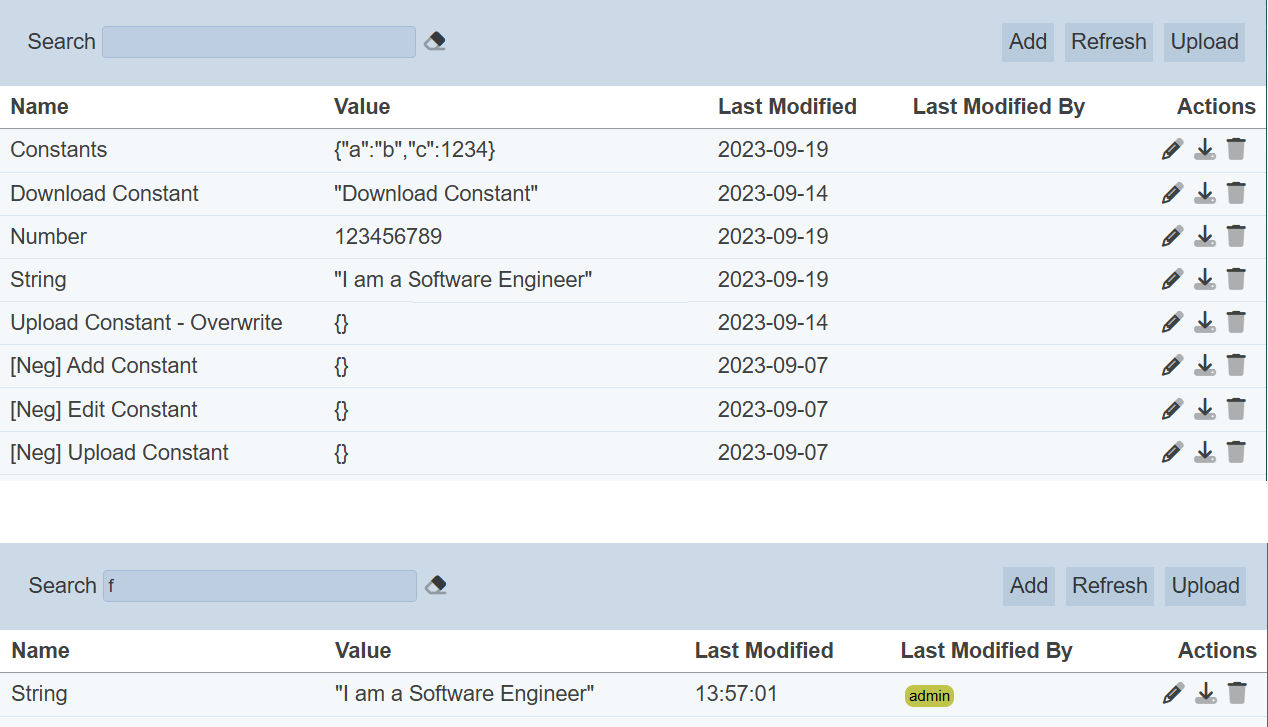Clear top search field with eraser icon
Viewport: 1268px width, 727px height.
point(435,42)
